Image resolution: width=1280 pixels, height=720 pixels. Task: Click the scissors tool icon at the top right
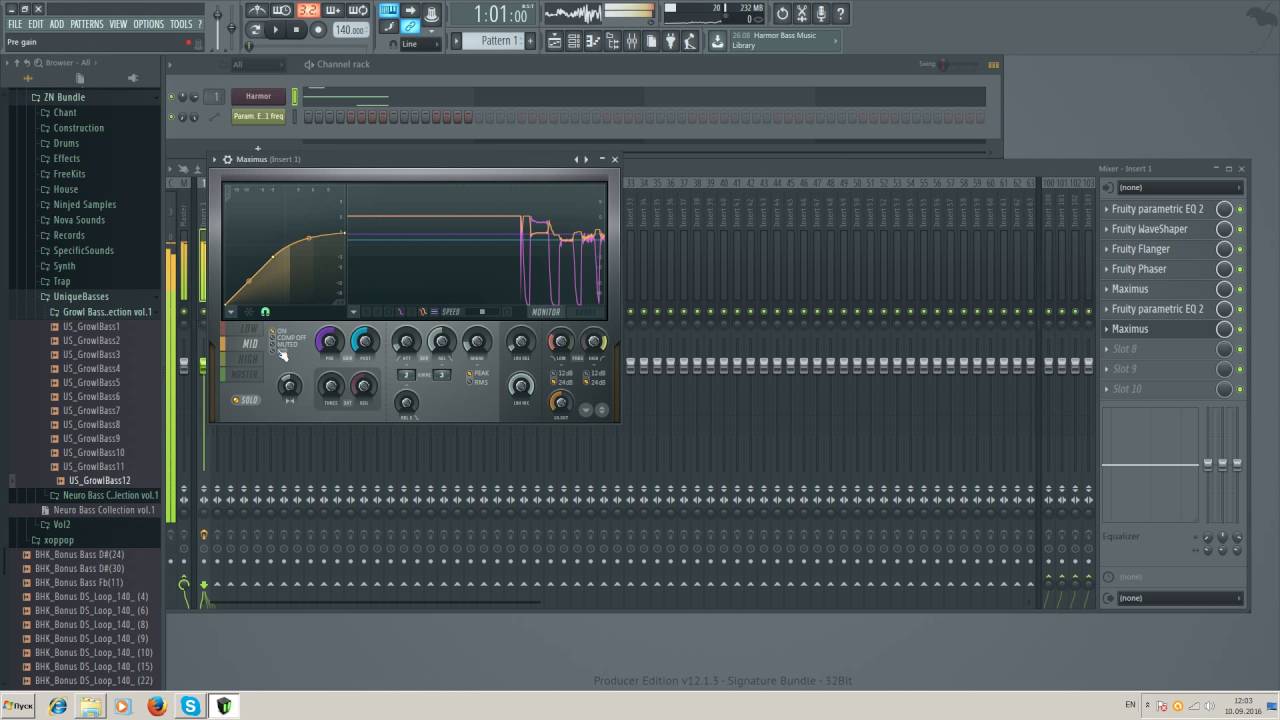[802, 14]
